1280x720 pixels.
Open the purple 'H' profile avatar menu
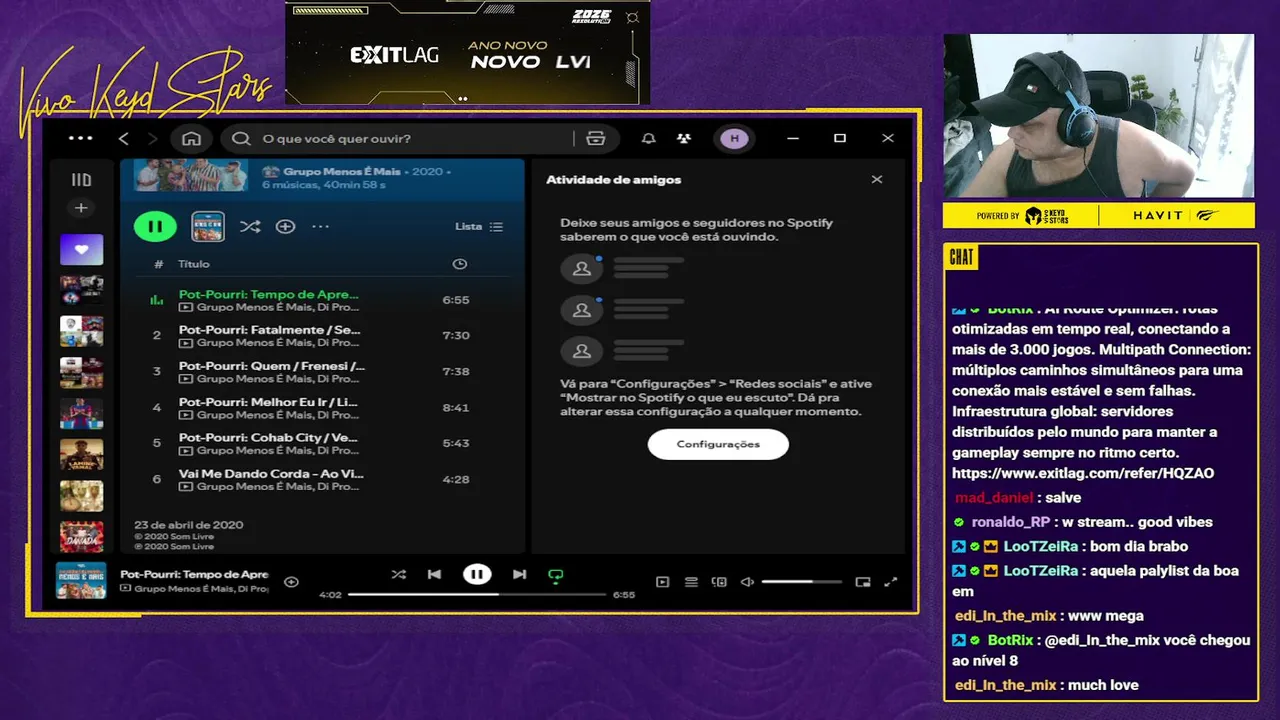click(x=734, y=138)
